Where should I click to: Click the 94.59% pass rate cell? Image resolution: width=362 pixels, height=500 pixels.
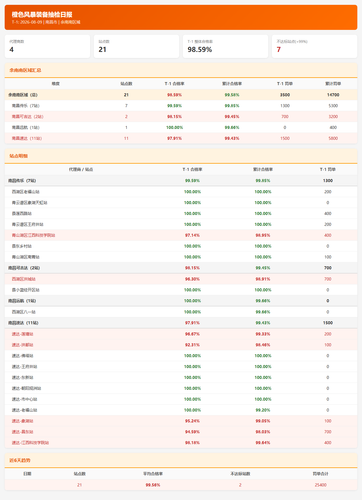(192, 432)
